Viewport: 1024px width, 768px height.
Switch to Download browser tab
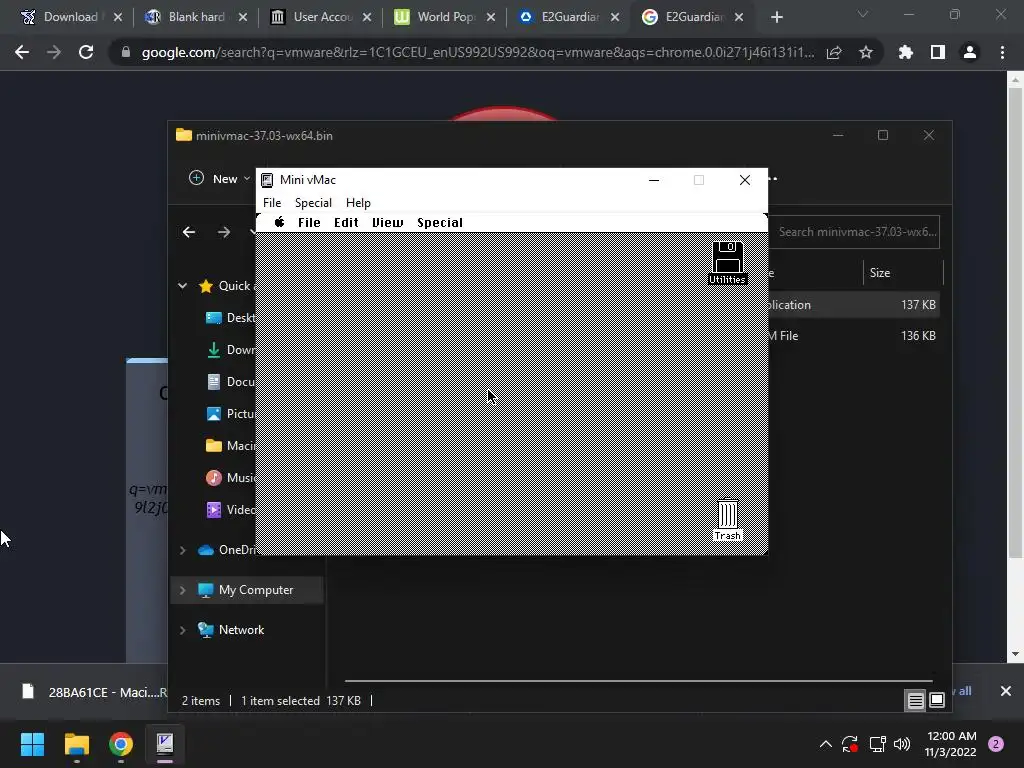click(71, 17)
